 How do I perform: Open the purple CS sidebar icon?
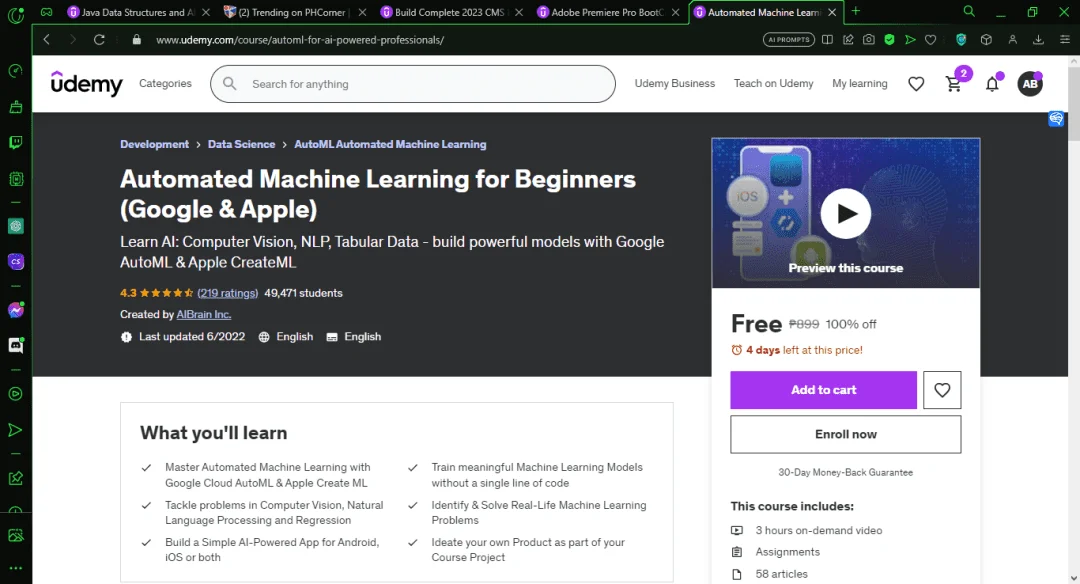[x=15, y=262]
